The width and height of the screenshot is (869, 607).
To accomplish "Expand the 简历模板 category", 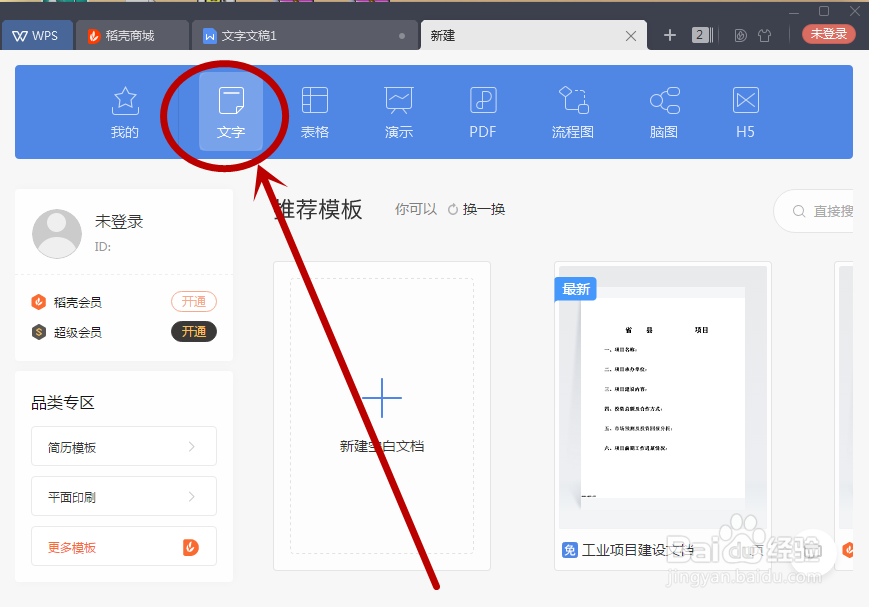I will click(123, 446).
